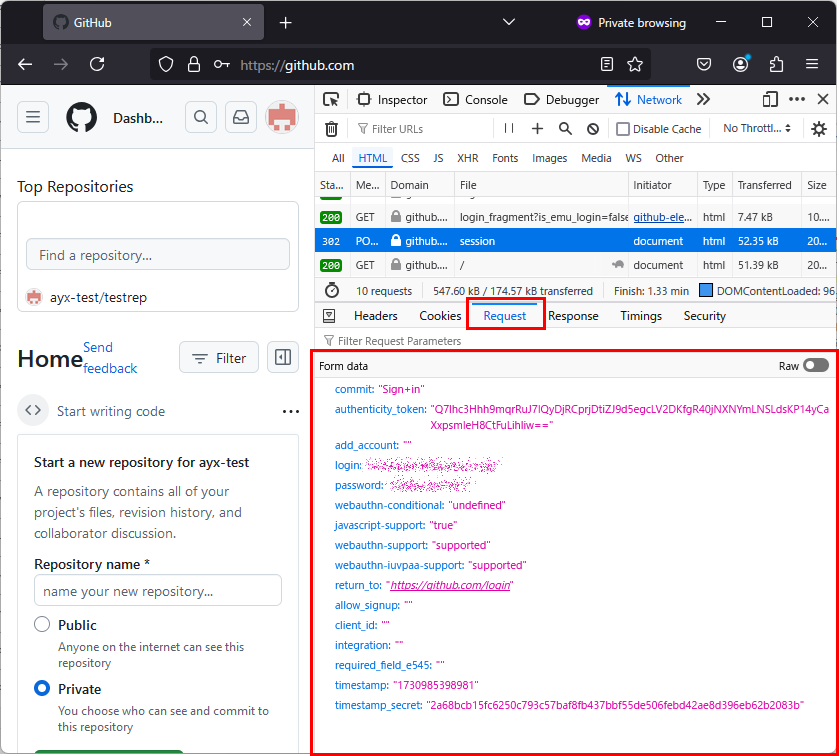Select the Public repository radio button
The width and height of the screenshot is (839, 756).
(x=42, y=625)
